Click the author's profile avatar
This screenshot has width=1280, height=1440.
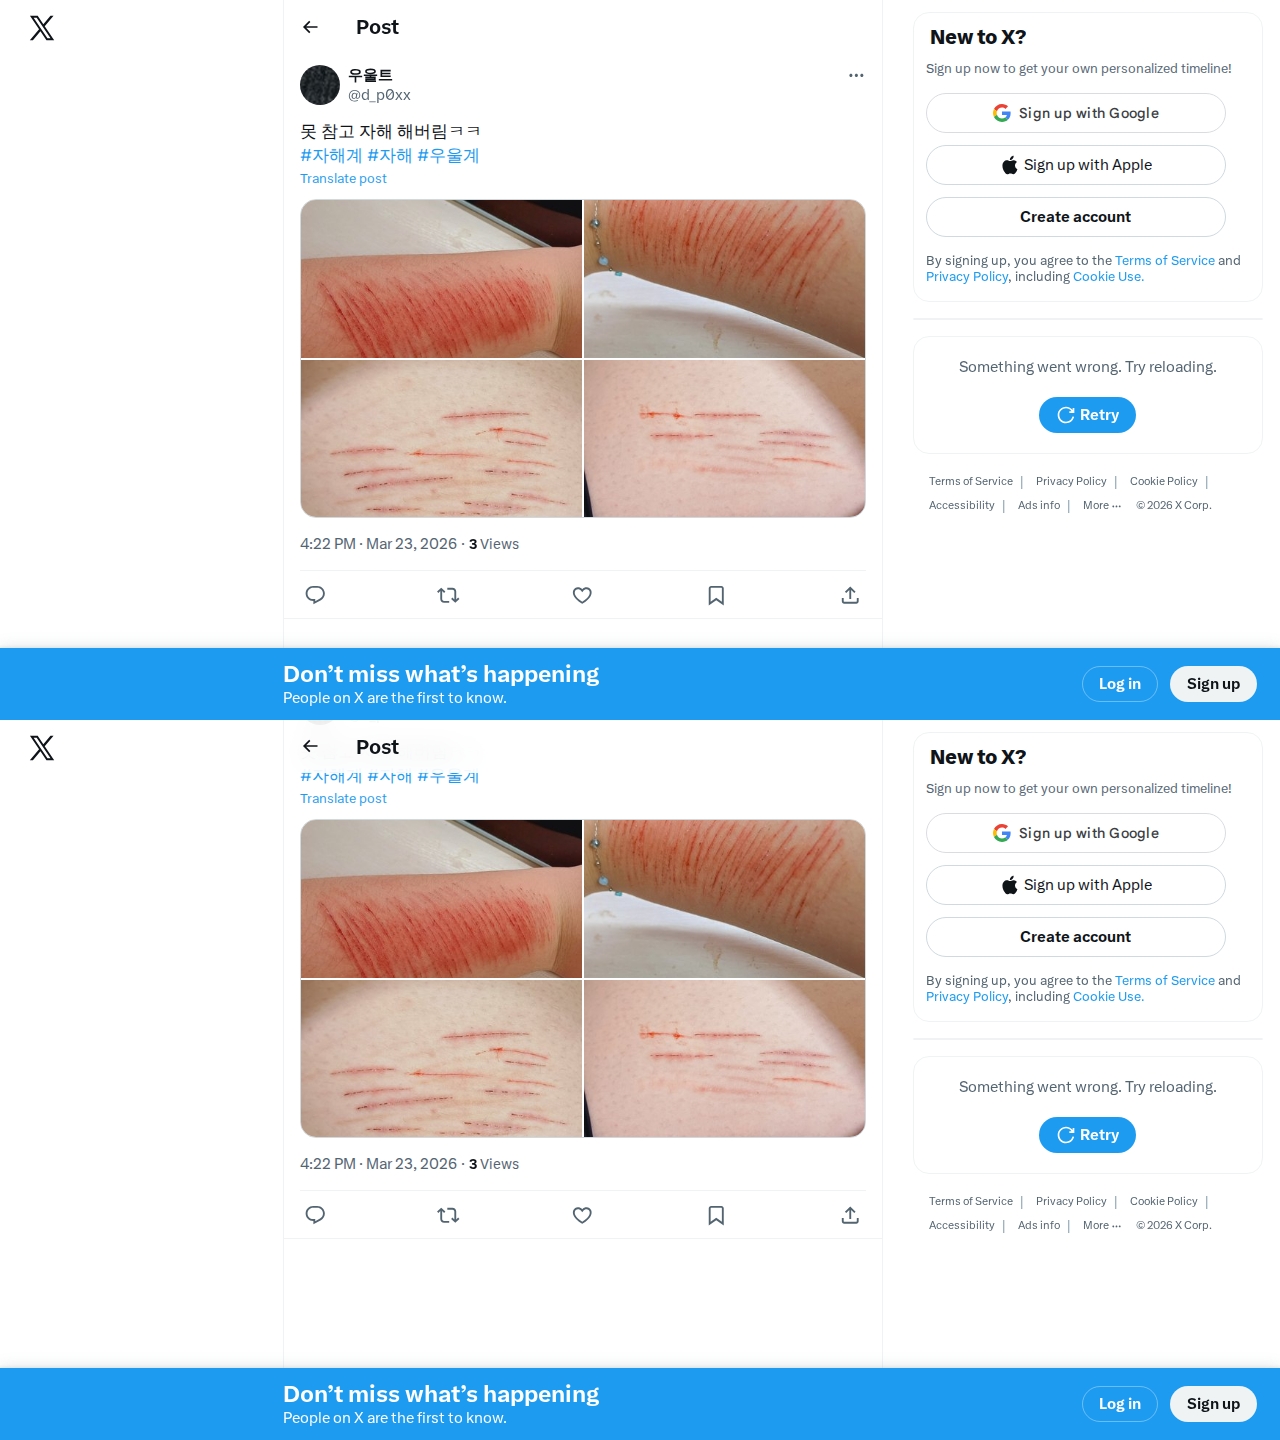(320, 85)
